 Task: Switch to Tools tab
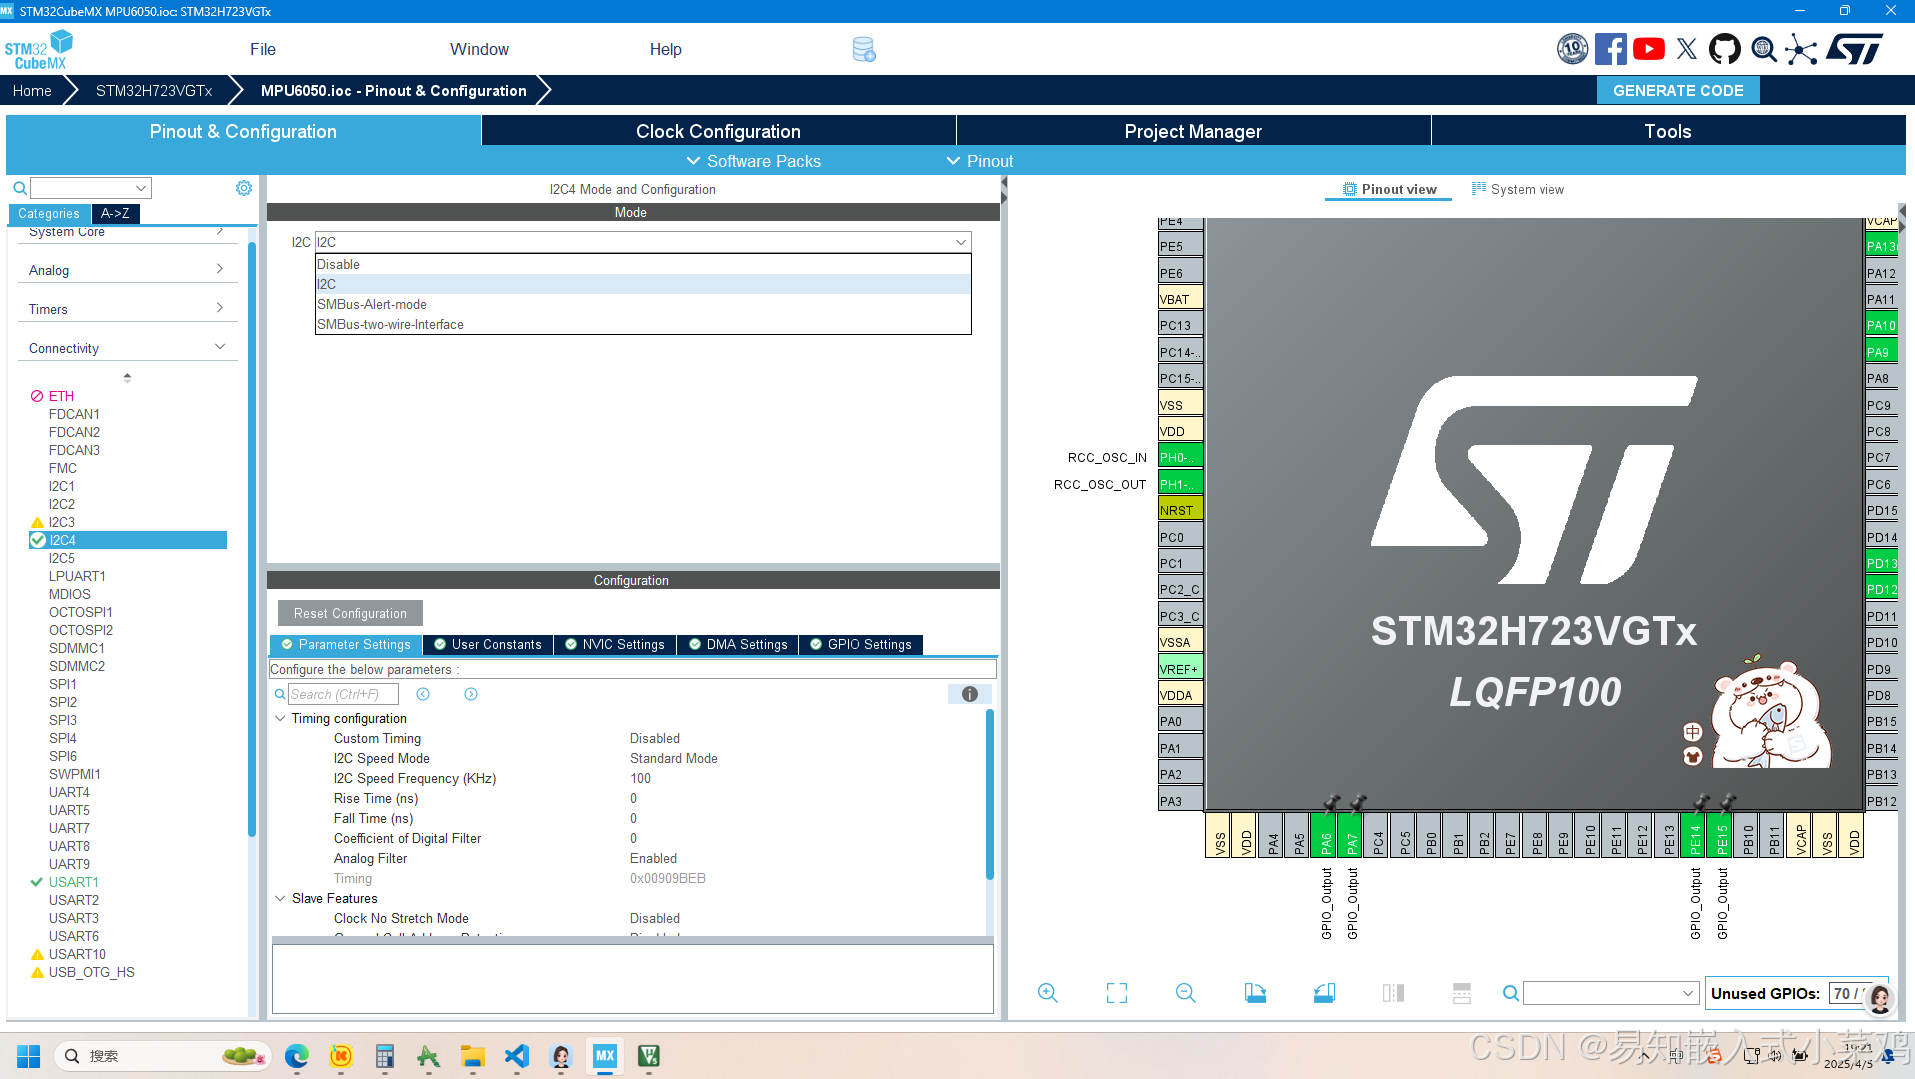coord(1668,131)
